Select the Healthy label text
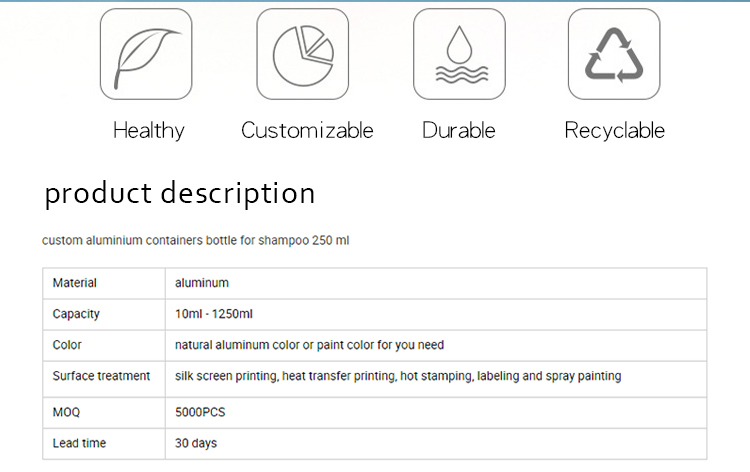This screenshot has height=472, width=750. click(149, 131)
